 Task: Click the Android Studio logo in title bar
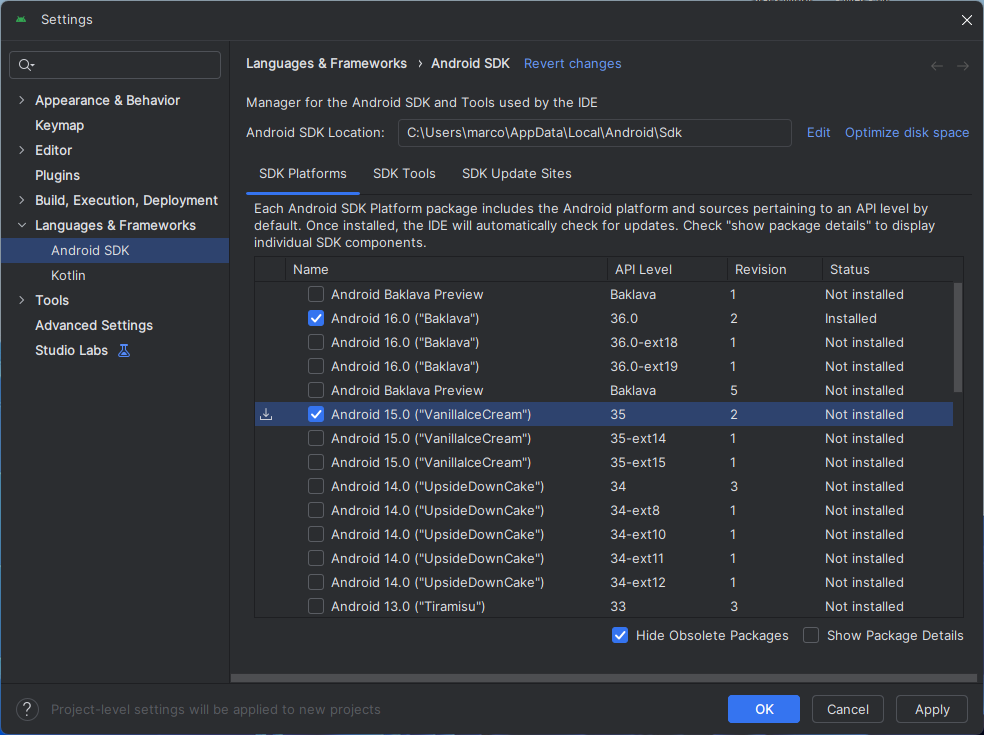pyautogui.click(x=21, y=20)
